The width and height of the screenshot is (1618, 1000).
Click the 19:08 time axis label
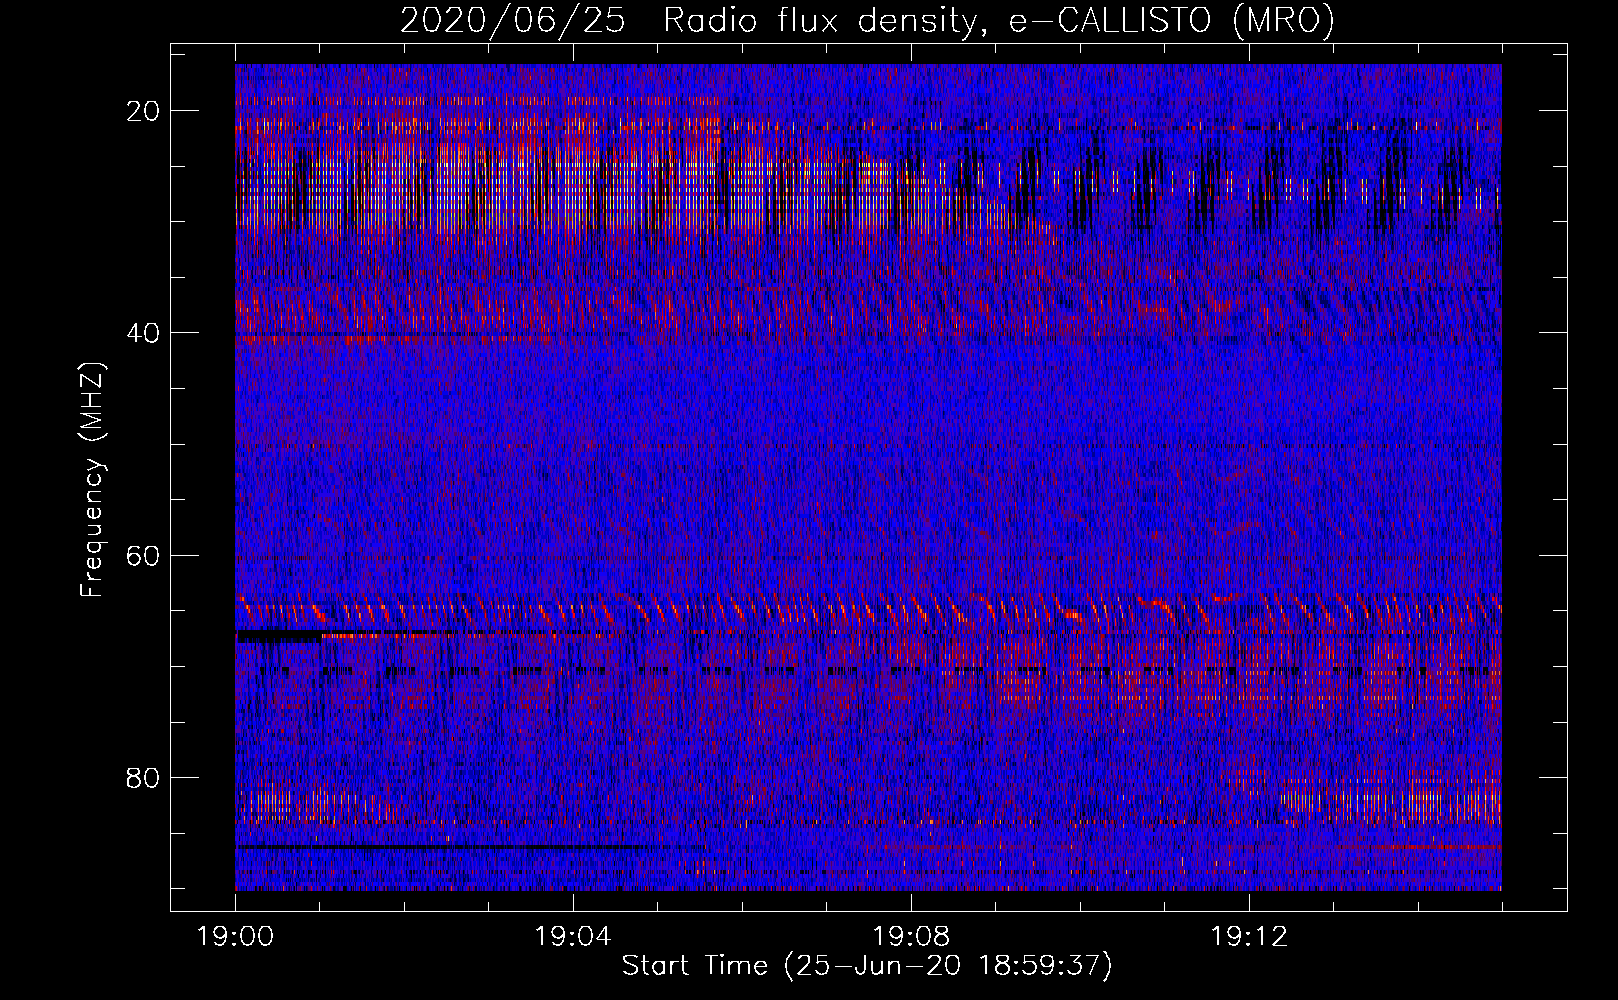pos(911,937)
